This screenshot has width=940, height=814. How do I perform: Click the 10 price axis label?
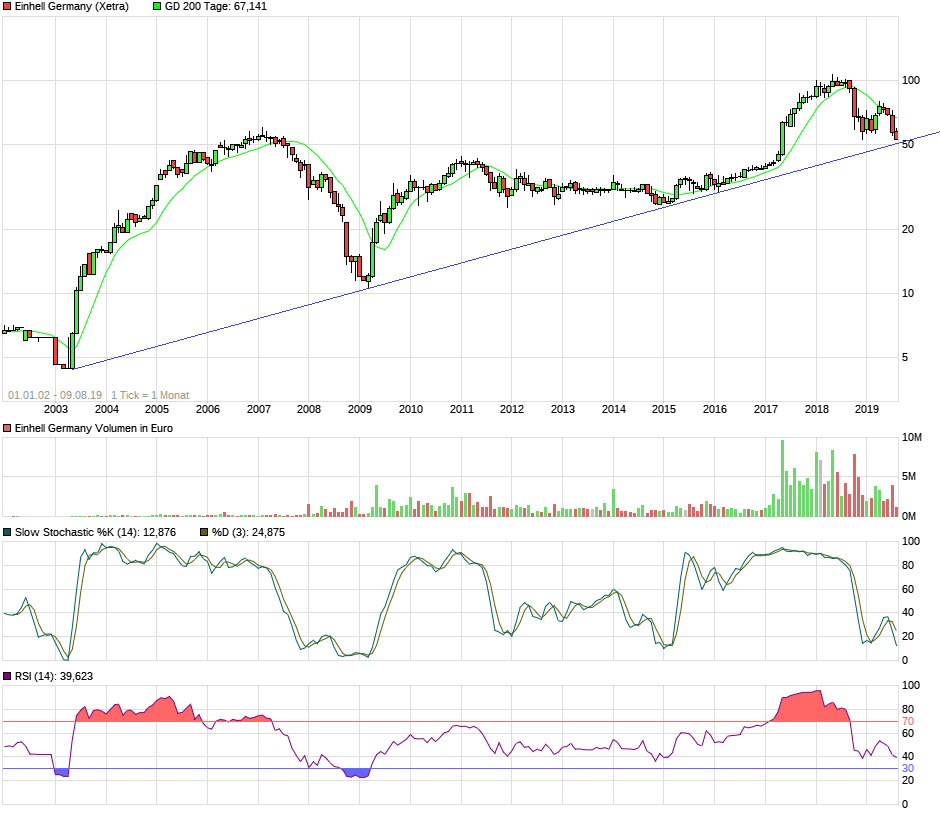908,294
